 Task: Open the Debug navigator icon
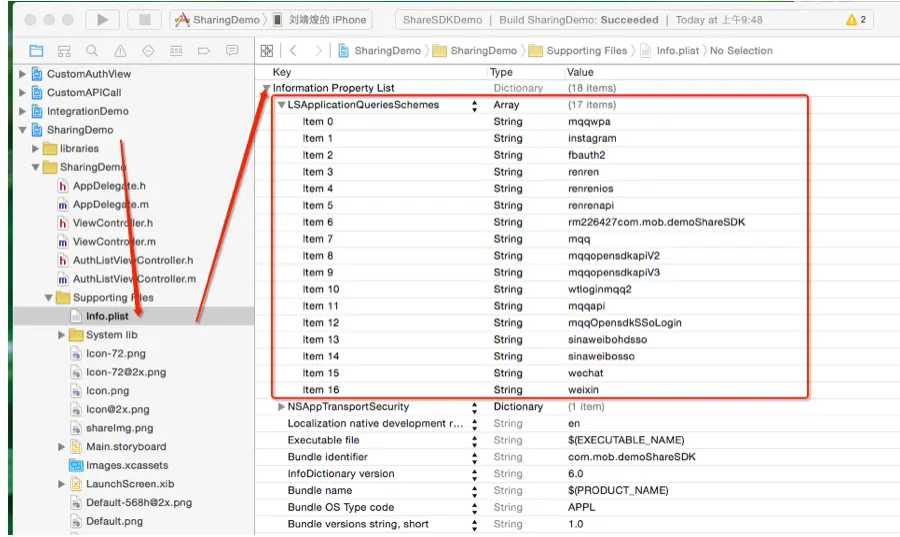[176, 51]
